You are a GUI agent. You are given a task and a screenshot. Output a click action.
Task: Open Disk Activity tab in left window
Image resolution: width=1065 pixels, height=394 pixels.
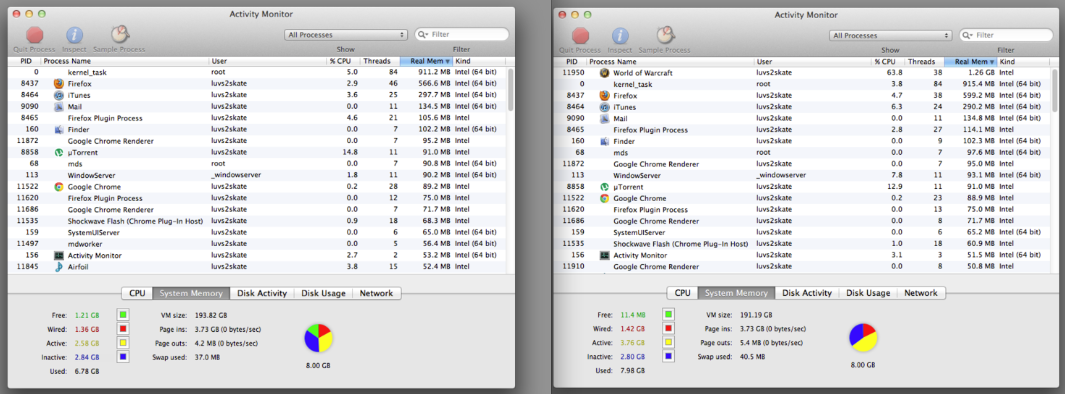[x=262, y=293]
